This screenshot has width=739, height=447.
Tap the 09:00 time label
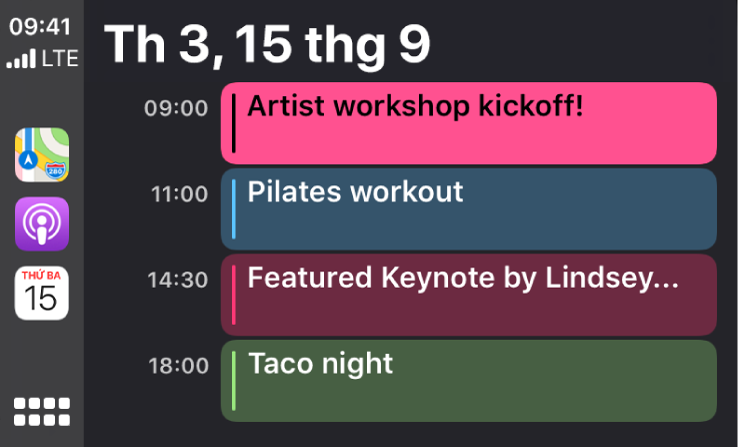(x=176, y=108)
